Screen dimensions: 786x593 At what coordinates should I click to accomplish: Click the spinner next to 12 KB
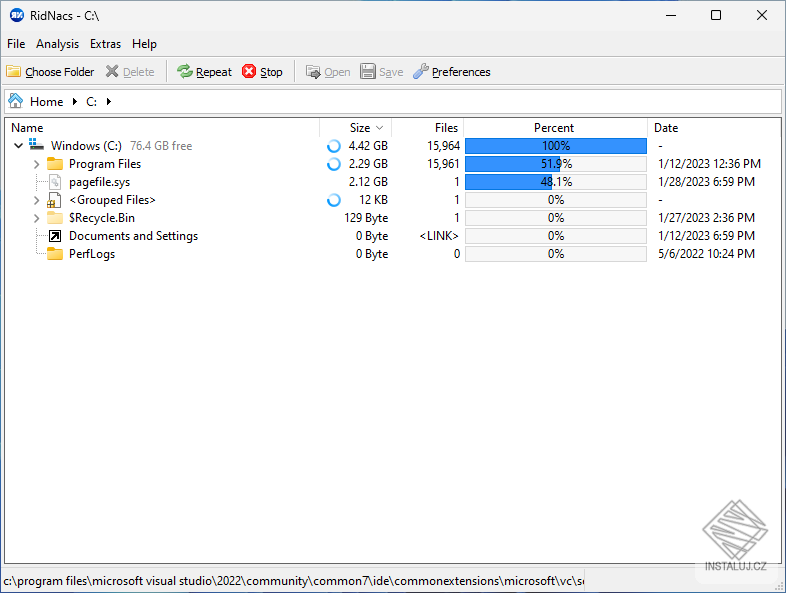(x=334, y=200)
